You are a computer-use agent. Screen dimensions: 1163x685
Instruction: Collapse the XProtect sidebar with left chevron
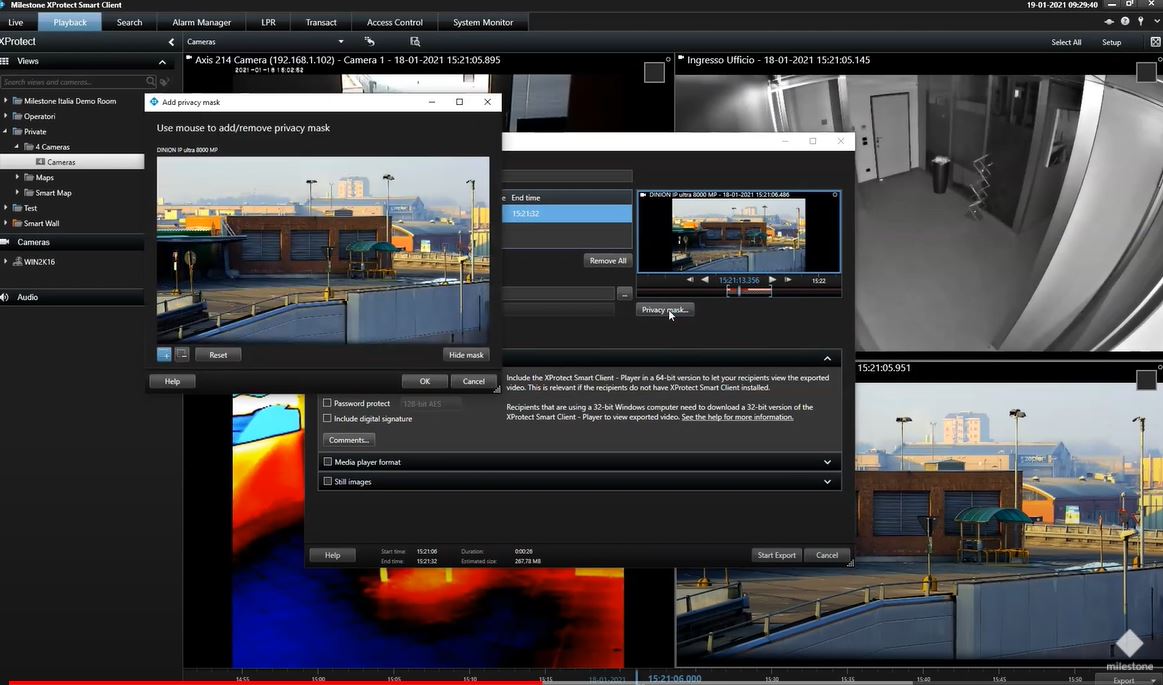click(171, 42)
